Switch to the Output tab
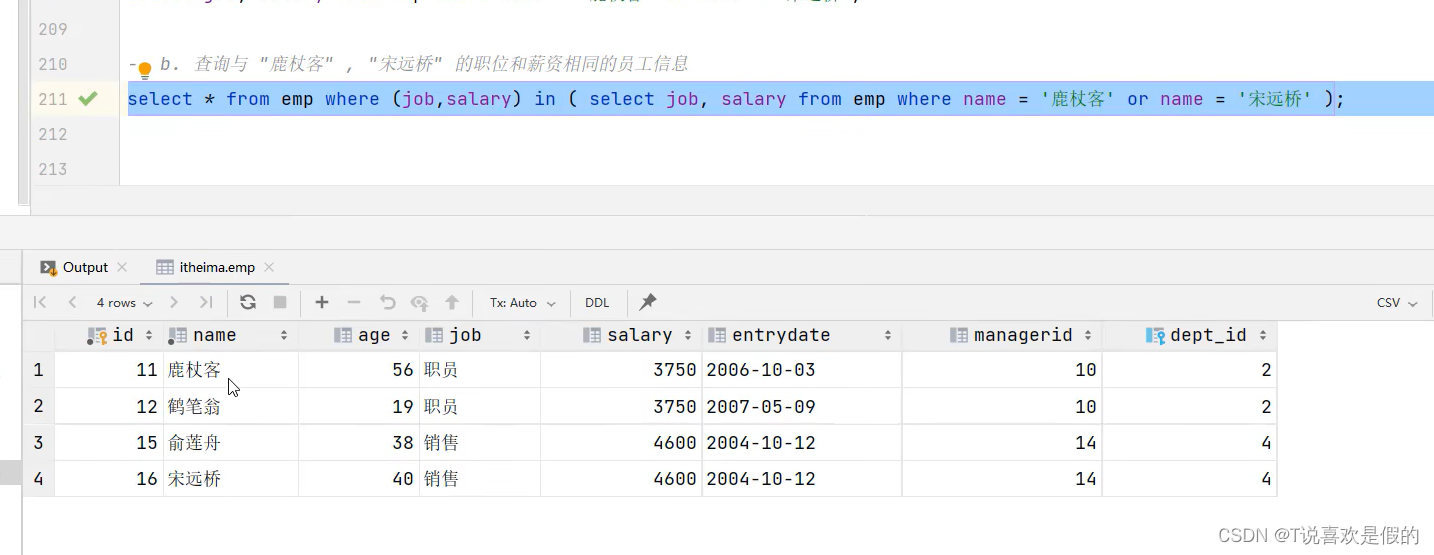The width and height of the screenshot is (1434, 555). click(x=85, y=268)
